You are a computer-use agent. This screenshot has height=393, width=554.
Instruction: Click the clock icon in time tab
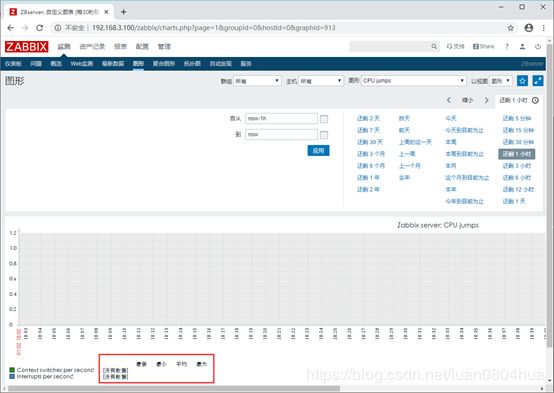[535, 100]
